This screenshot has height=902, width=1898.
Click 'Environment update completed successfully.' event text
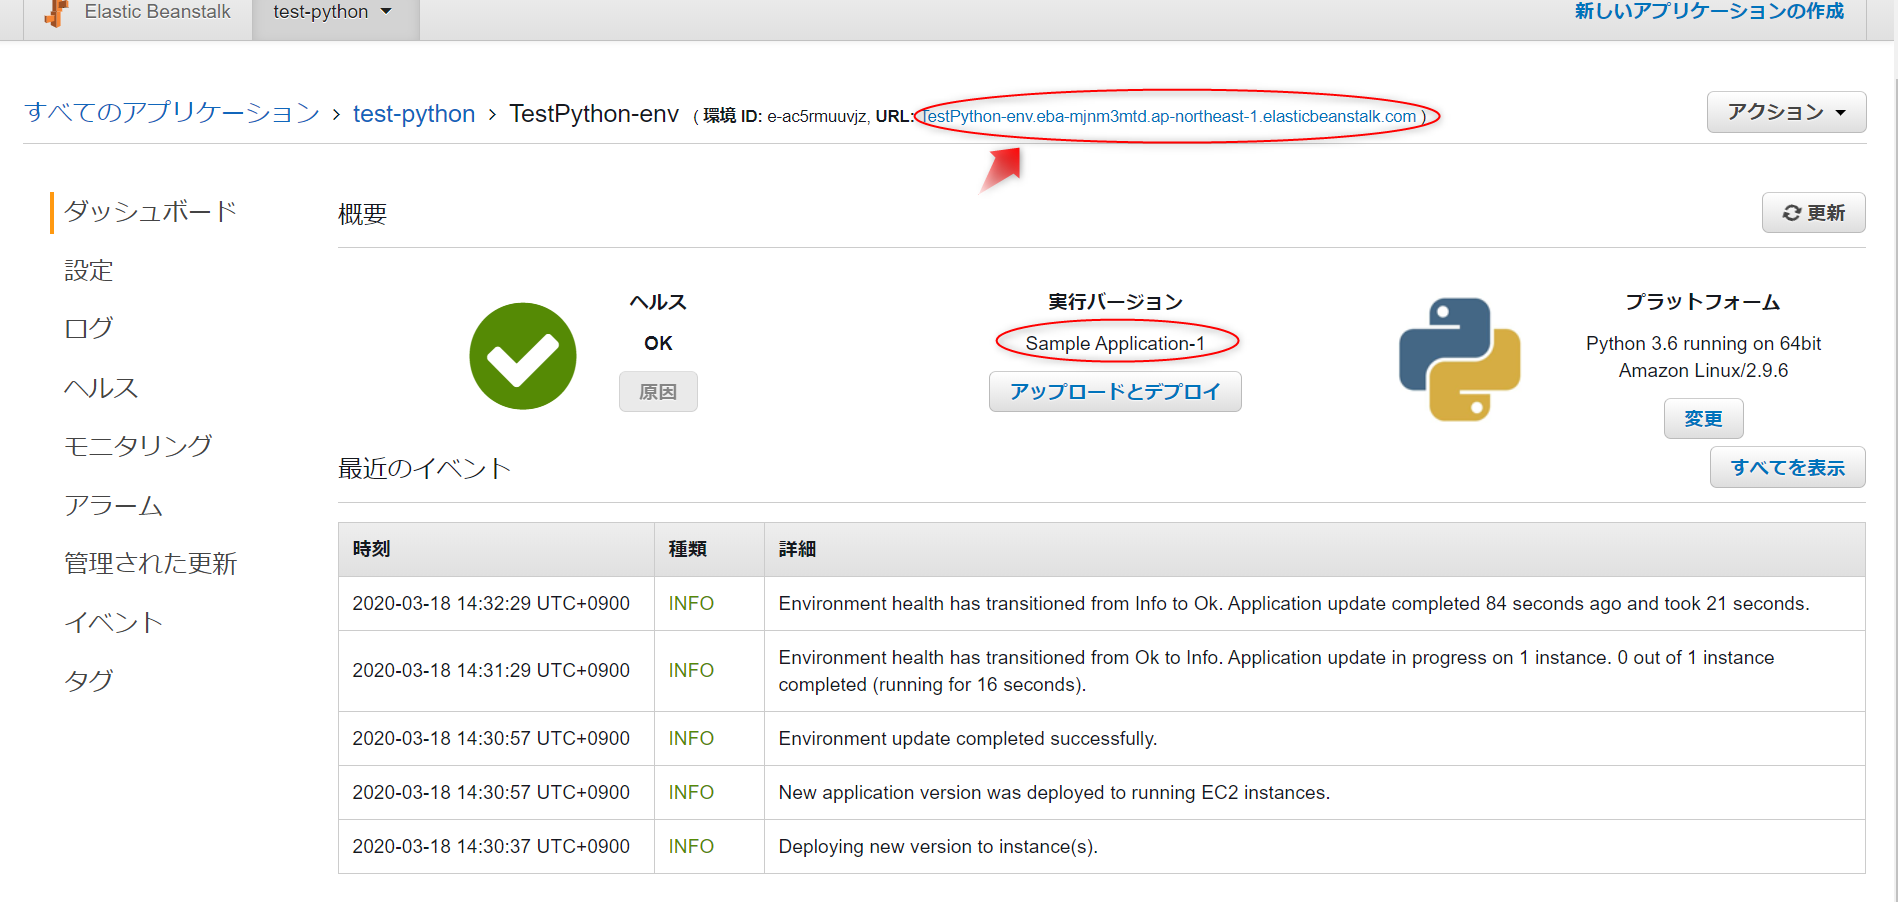[x=968, y=738]
